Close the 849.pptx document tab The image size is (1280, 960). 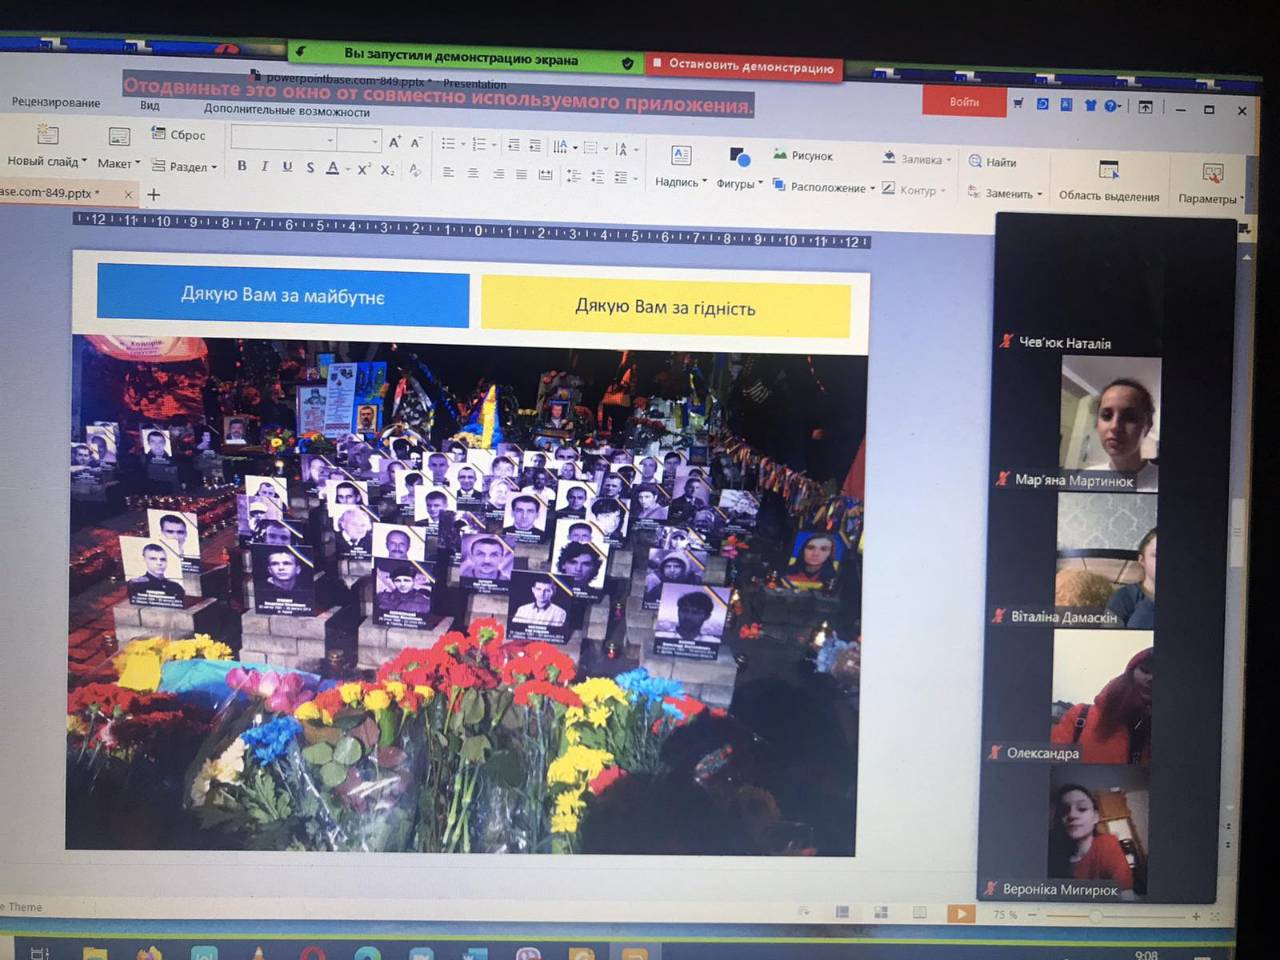pyautogui.click(x=128, y=194)
